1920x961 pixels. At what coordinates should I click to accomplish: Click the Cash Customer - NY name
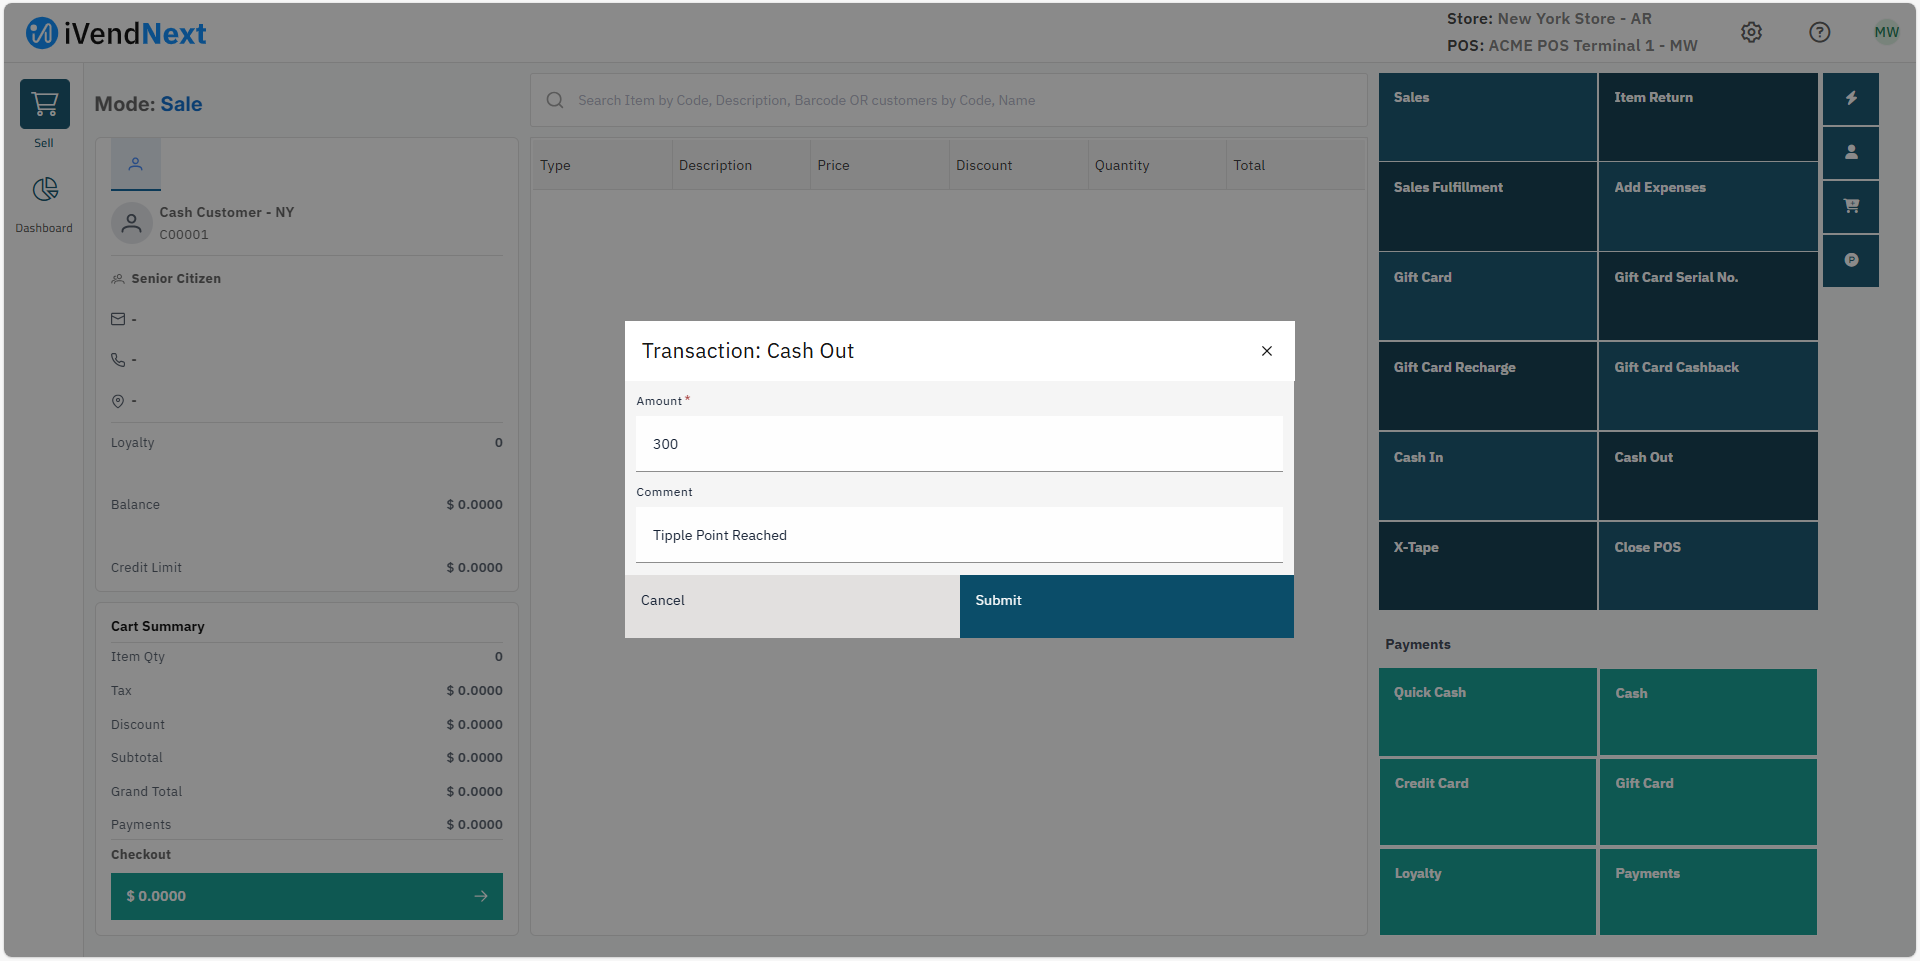tap(227, 212)
